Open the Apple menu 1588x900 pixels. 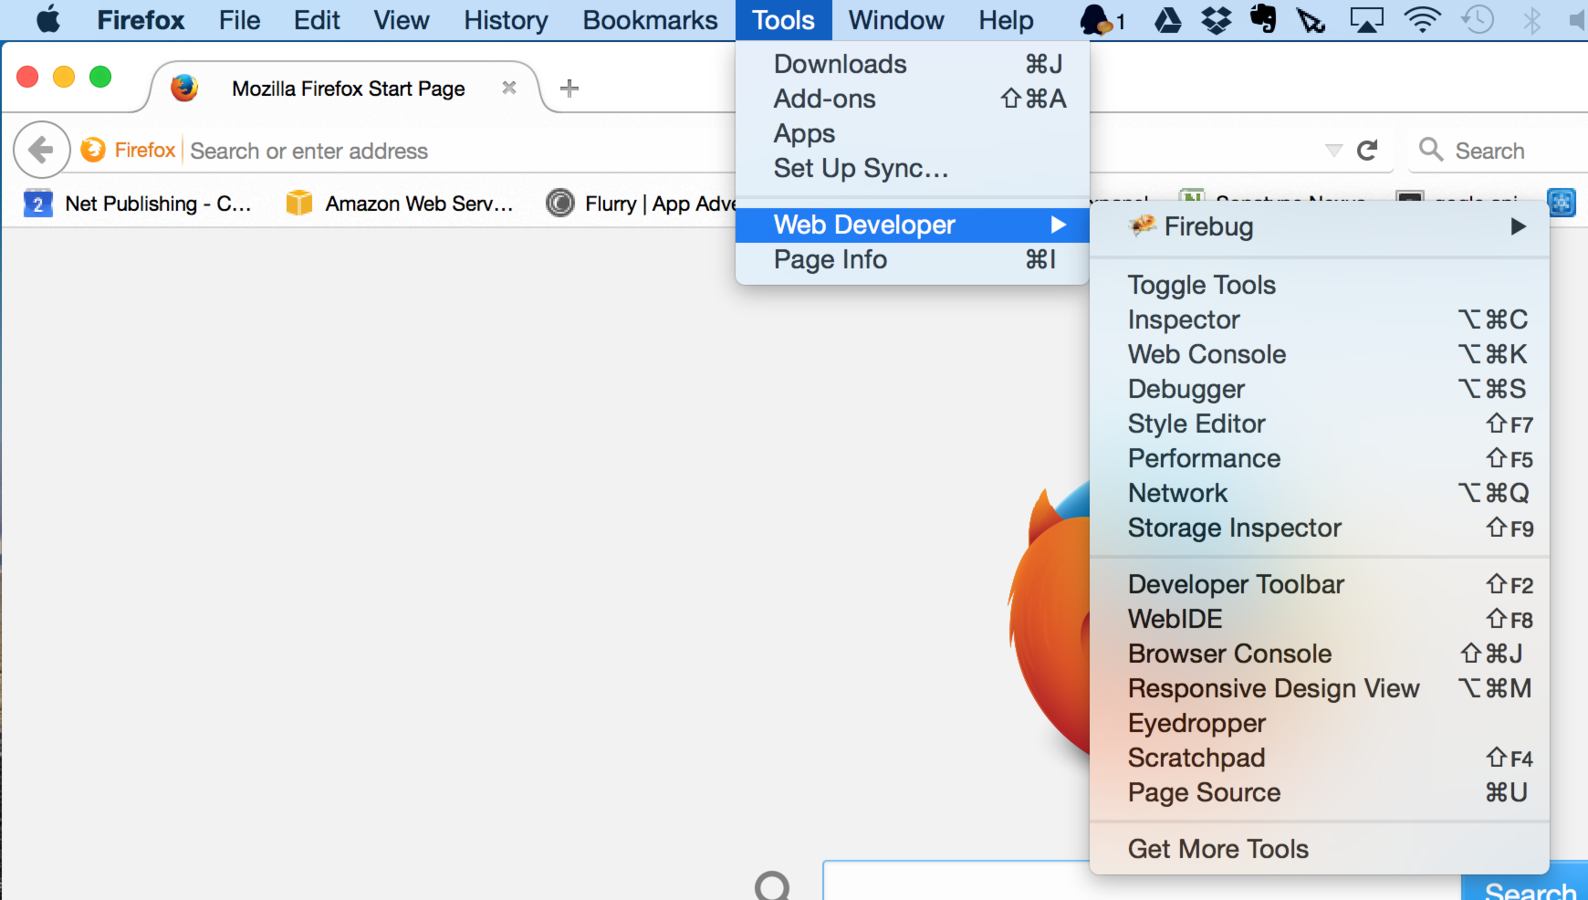pos(48,20)
